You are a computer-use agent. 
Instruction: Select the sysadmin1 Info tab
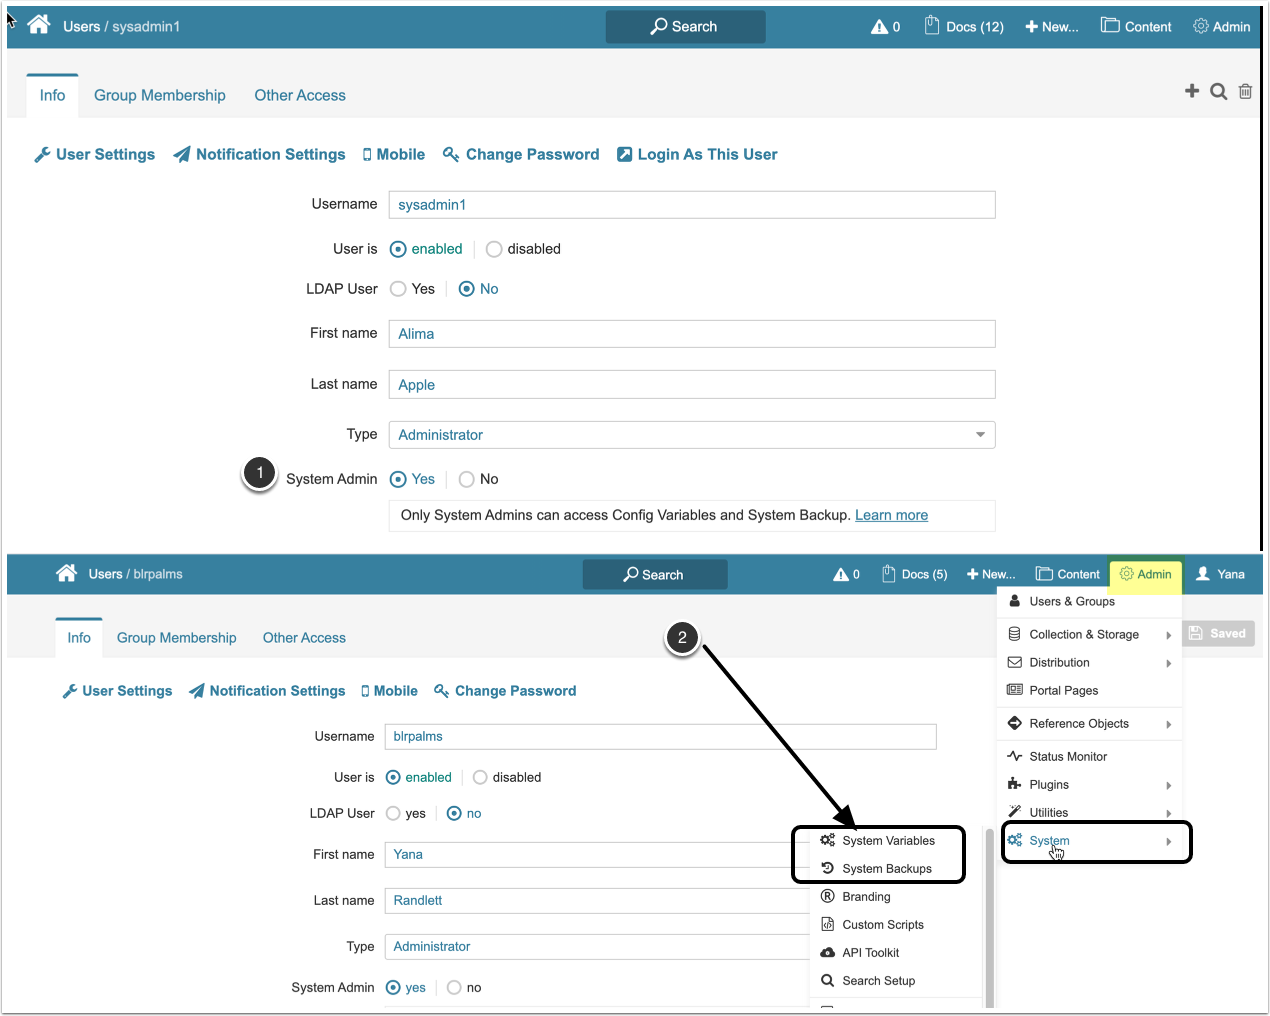52,95
